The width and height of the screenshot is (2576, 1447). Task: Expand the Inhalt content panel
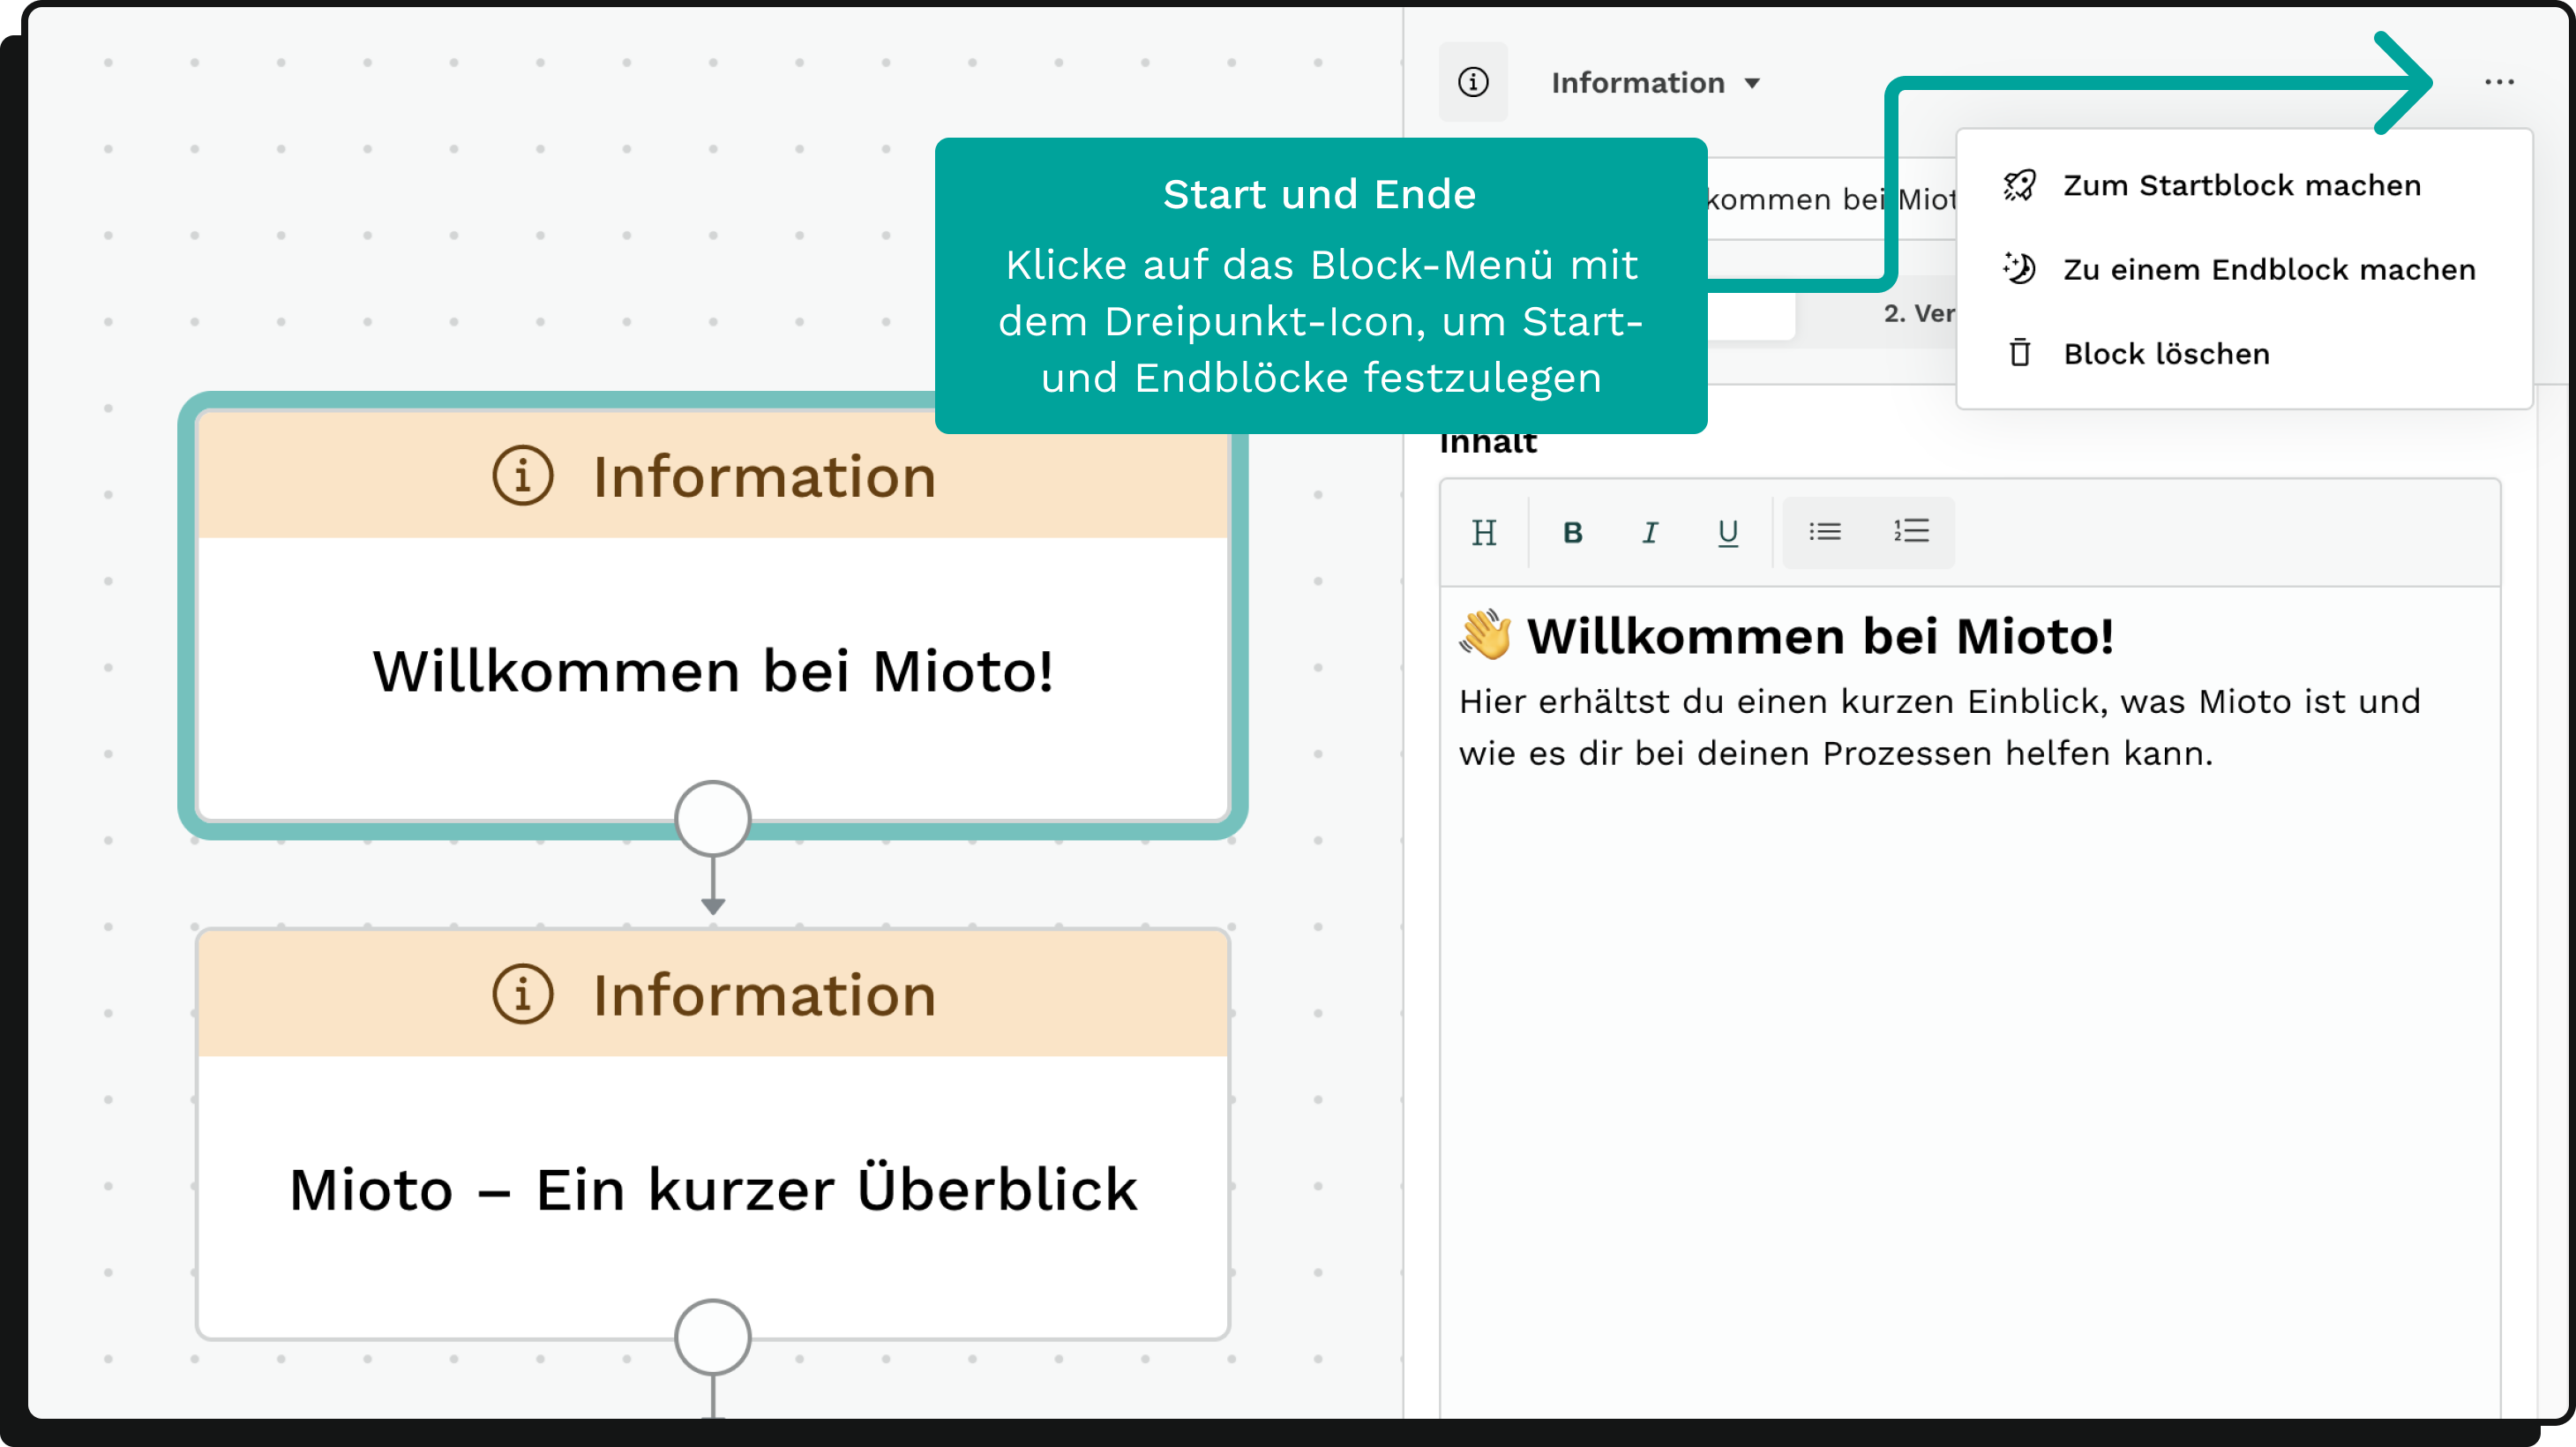(1492, 439)
